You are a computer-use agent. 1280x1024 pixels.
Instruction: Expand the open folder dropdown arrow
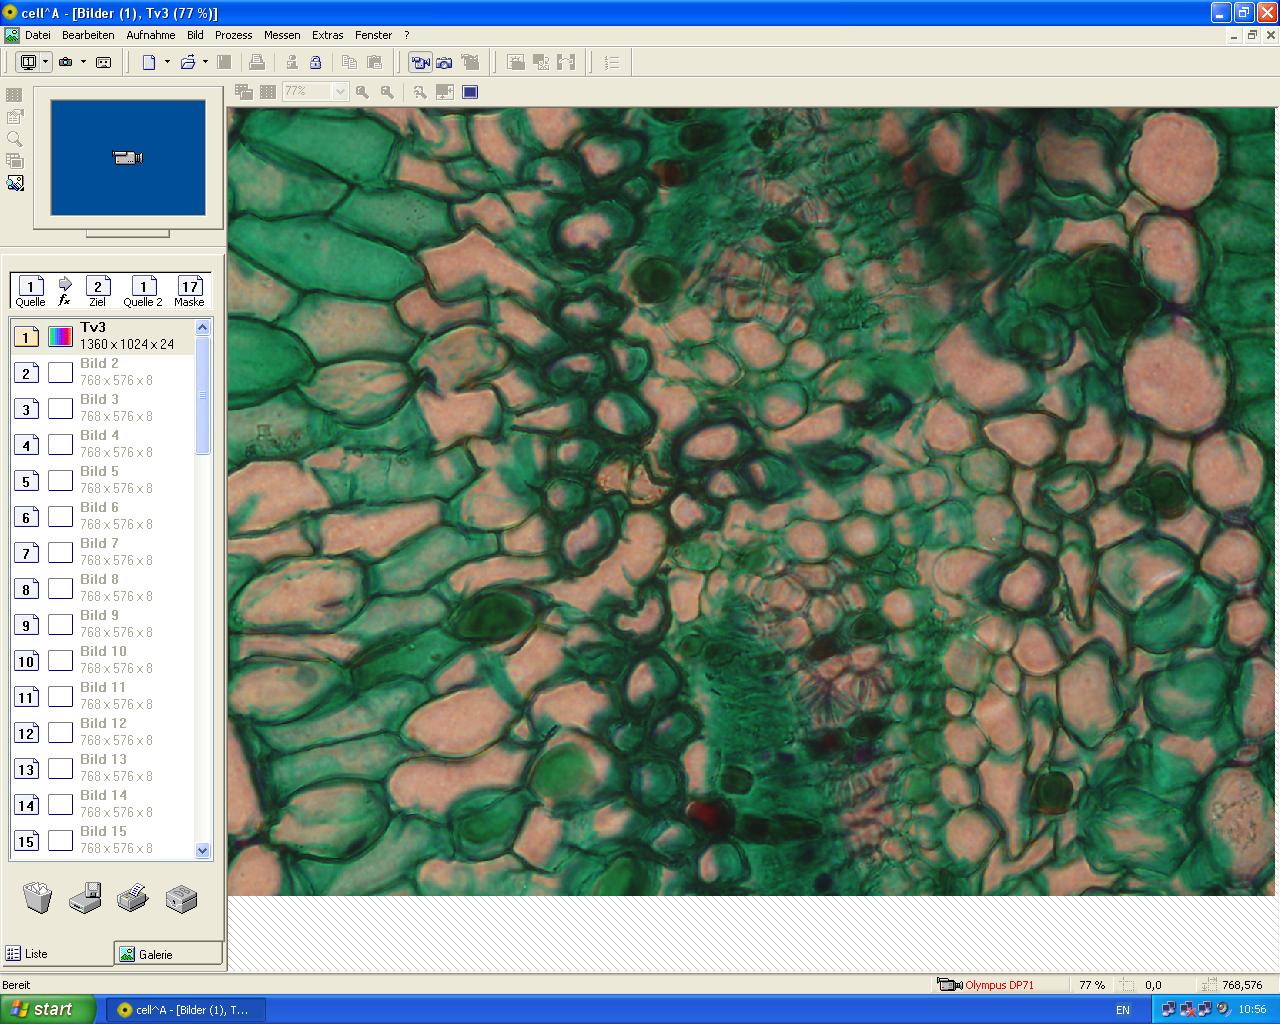[x=205, y=62]
